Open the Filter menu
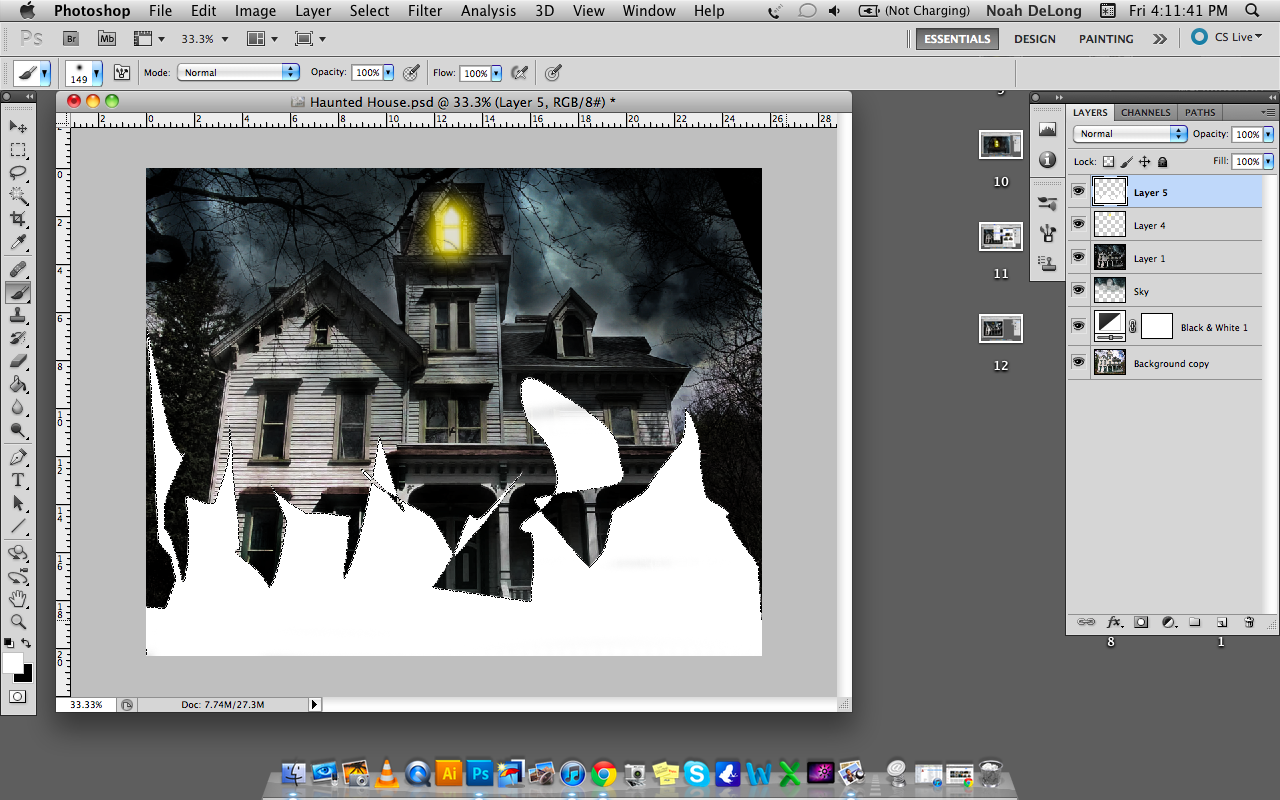Viewport: 1280px width, 800px height. [424, 11]
